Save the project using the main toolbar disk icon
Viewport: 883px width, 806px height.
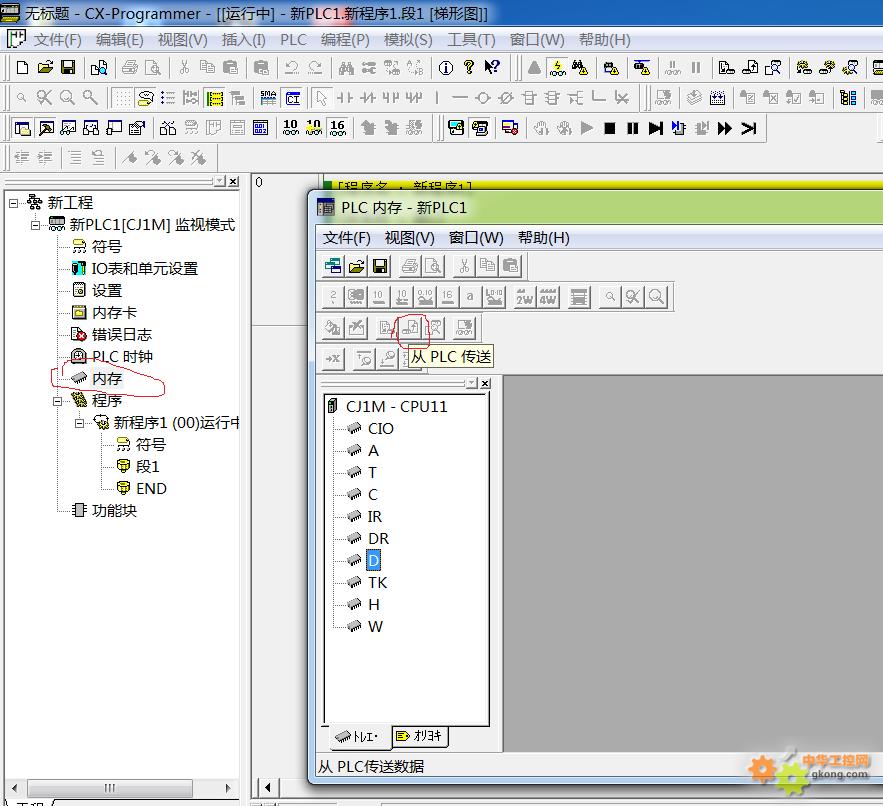click(x=68, y=68)
